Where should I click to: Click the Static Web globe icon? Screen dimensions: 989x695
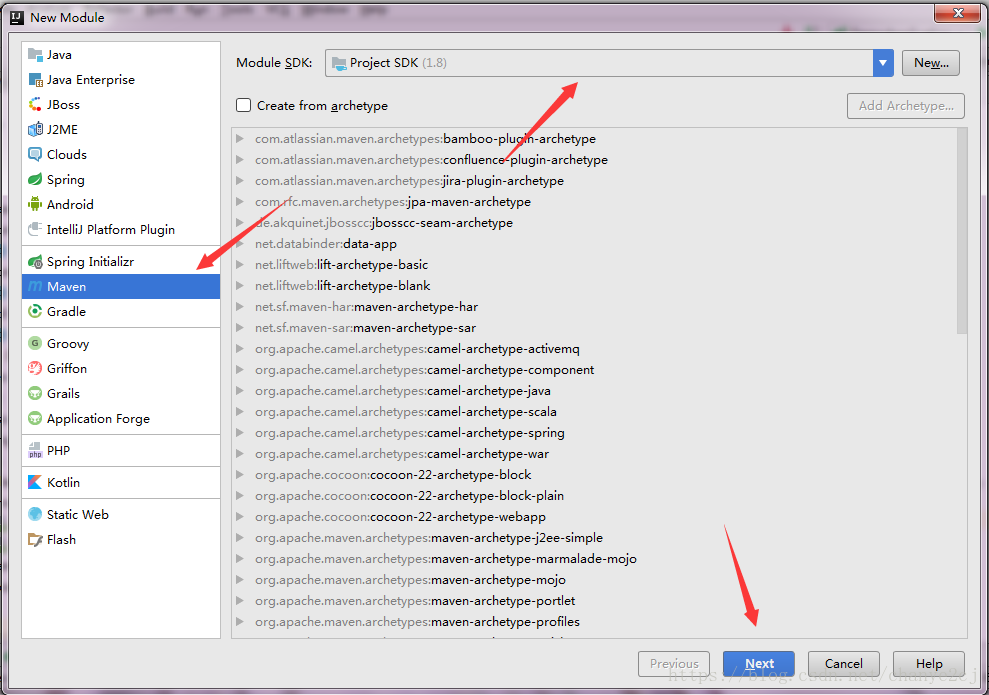(35, 515)
